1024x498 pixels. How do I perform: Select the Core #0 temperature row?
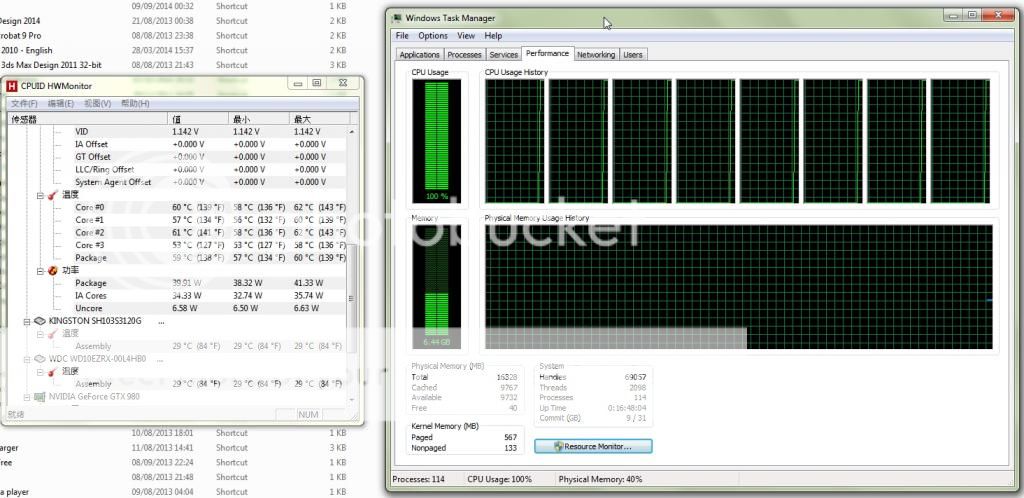point(90,207)
